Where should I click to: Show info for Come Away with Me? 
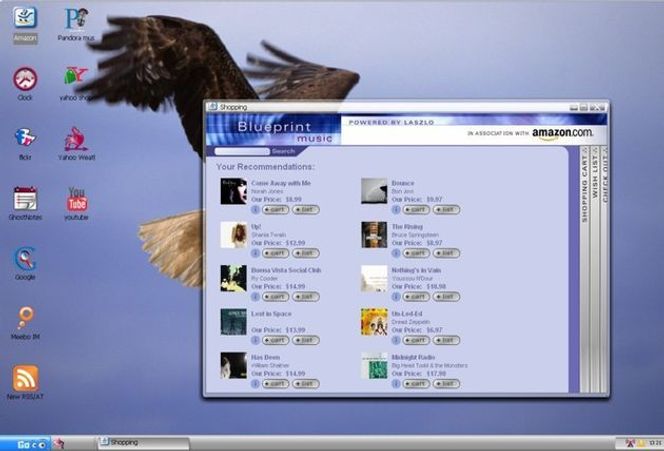click(255, 210)
